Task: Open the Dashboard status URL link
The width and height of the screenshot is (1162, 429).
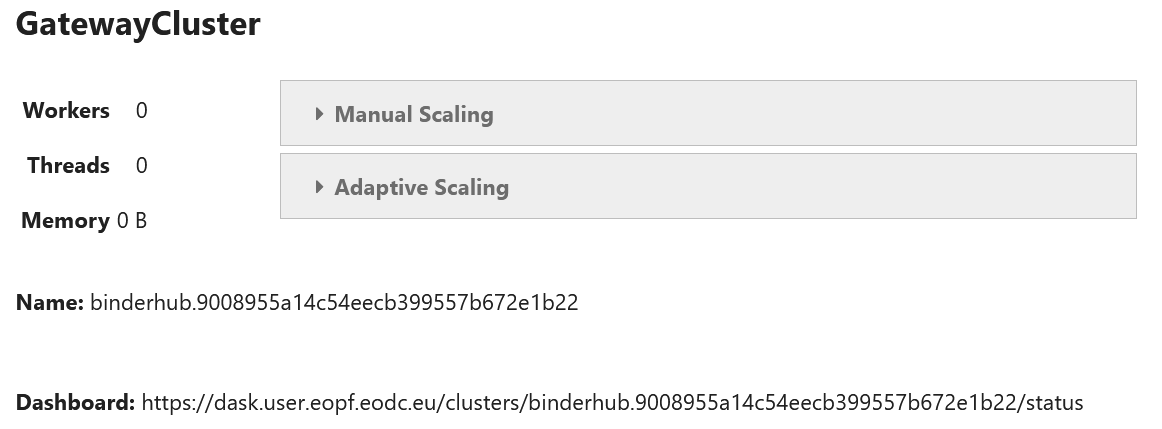Action: (612, 403)
